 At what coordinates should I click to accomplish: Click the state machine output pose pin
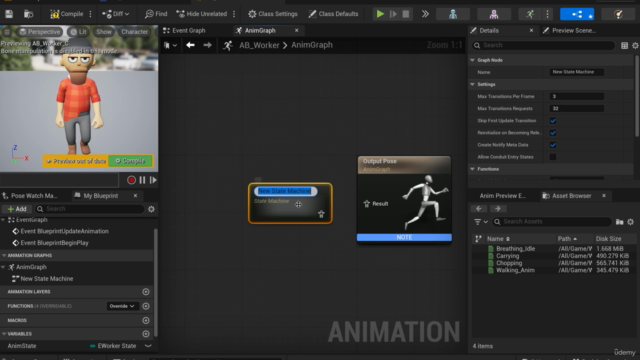(x=321, y=214)
